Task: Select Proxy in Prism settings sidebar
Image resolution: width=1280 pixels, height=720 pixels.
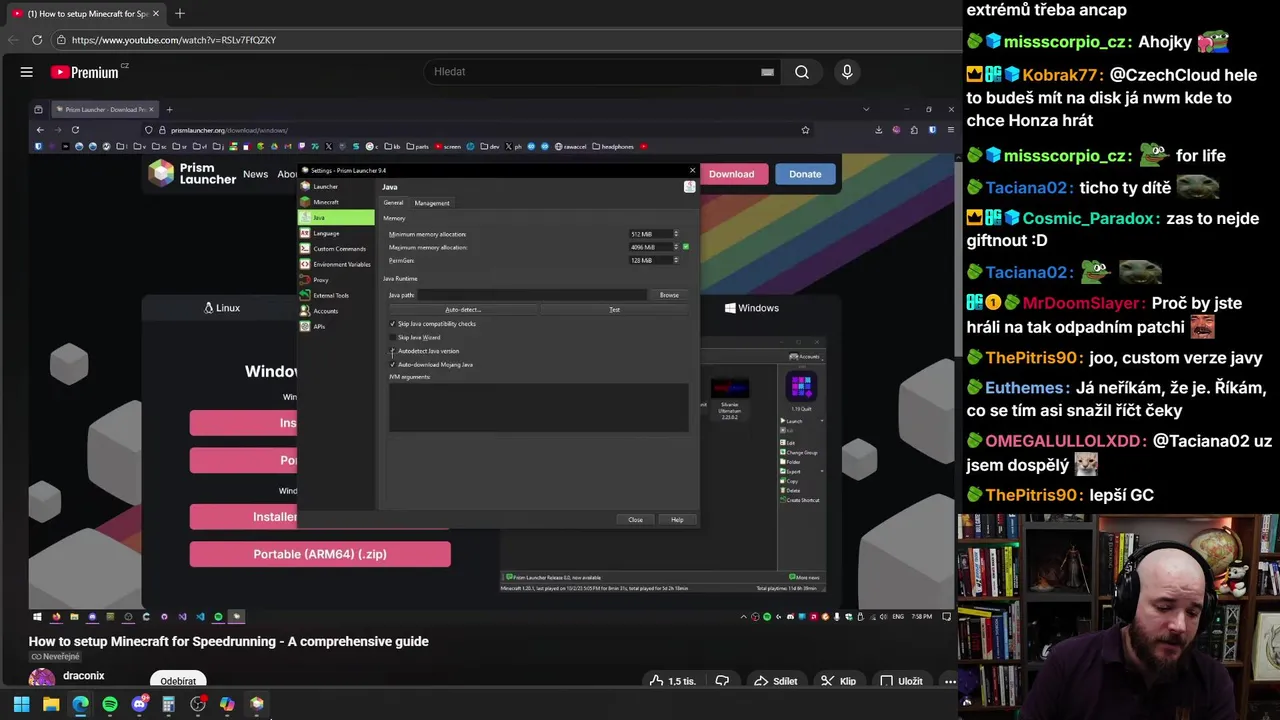Action: click(337, 280)
